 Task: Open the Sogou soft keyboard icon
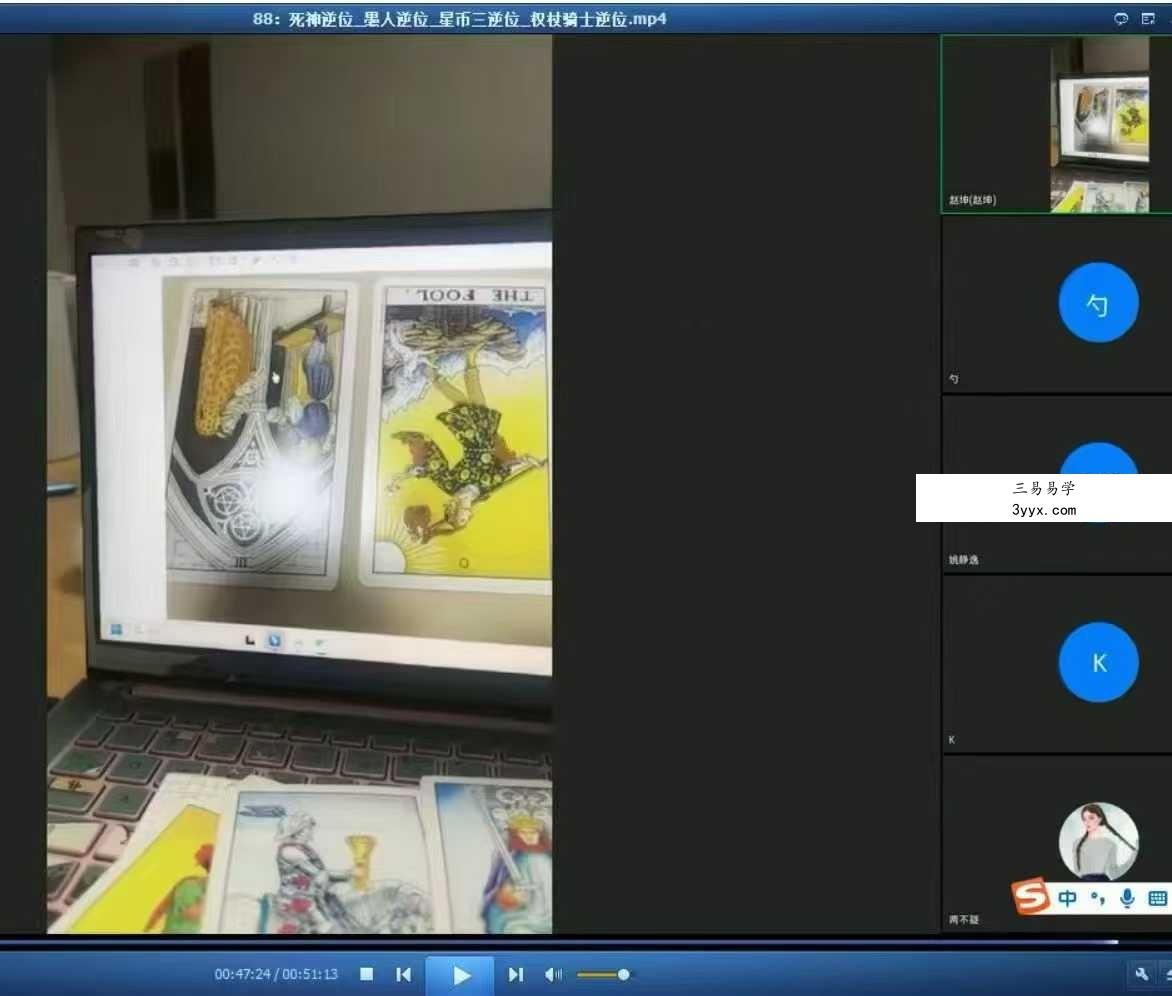(x=1157, y=898)
